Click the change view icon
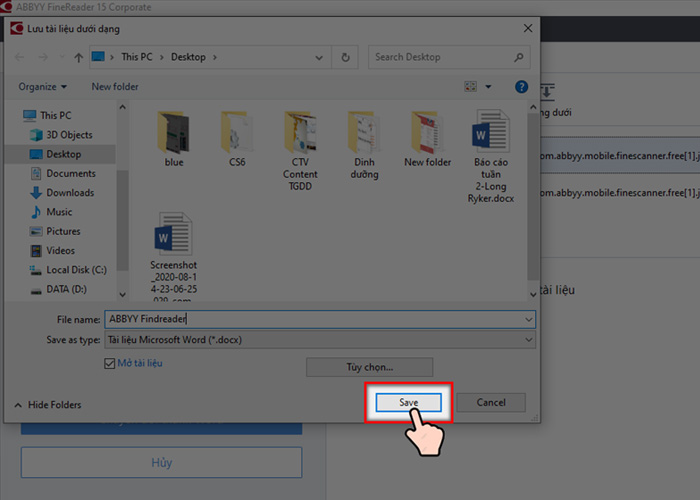700x500 pixels. [x=471, y=87]
